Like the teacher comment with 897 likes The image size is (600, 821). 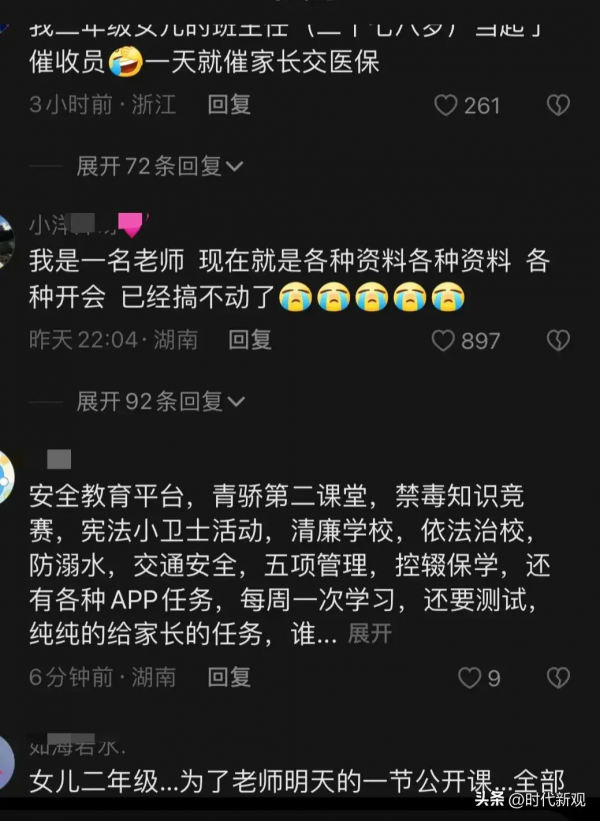[x=465, y=340]
